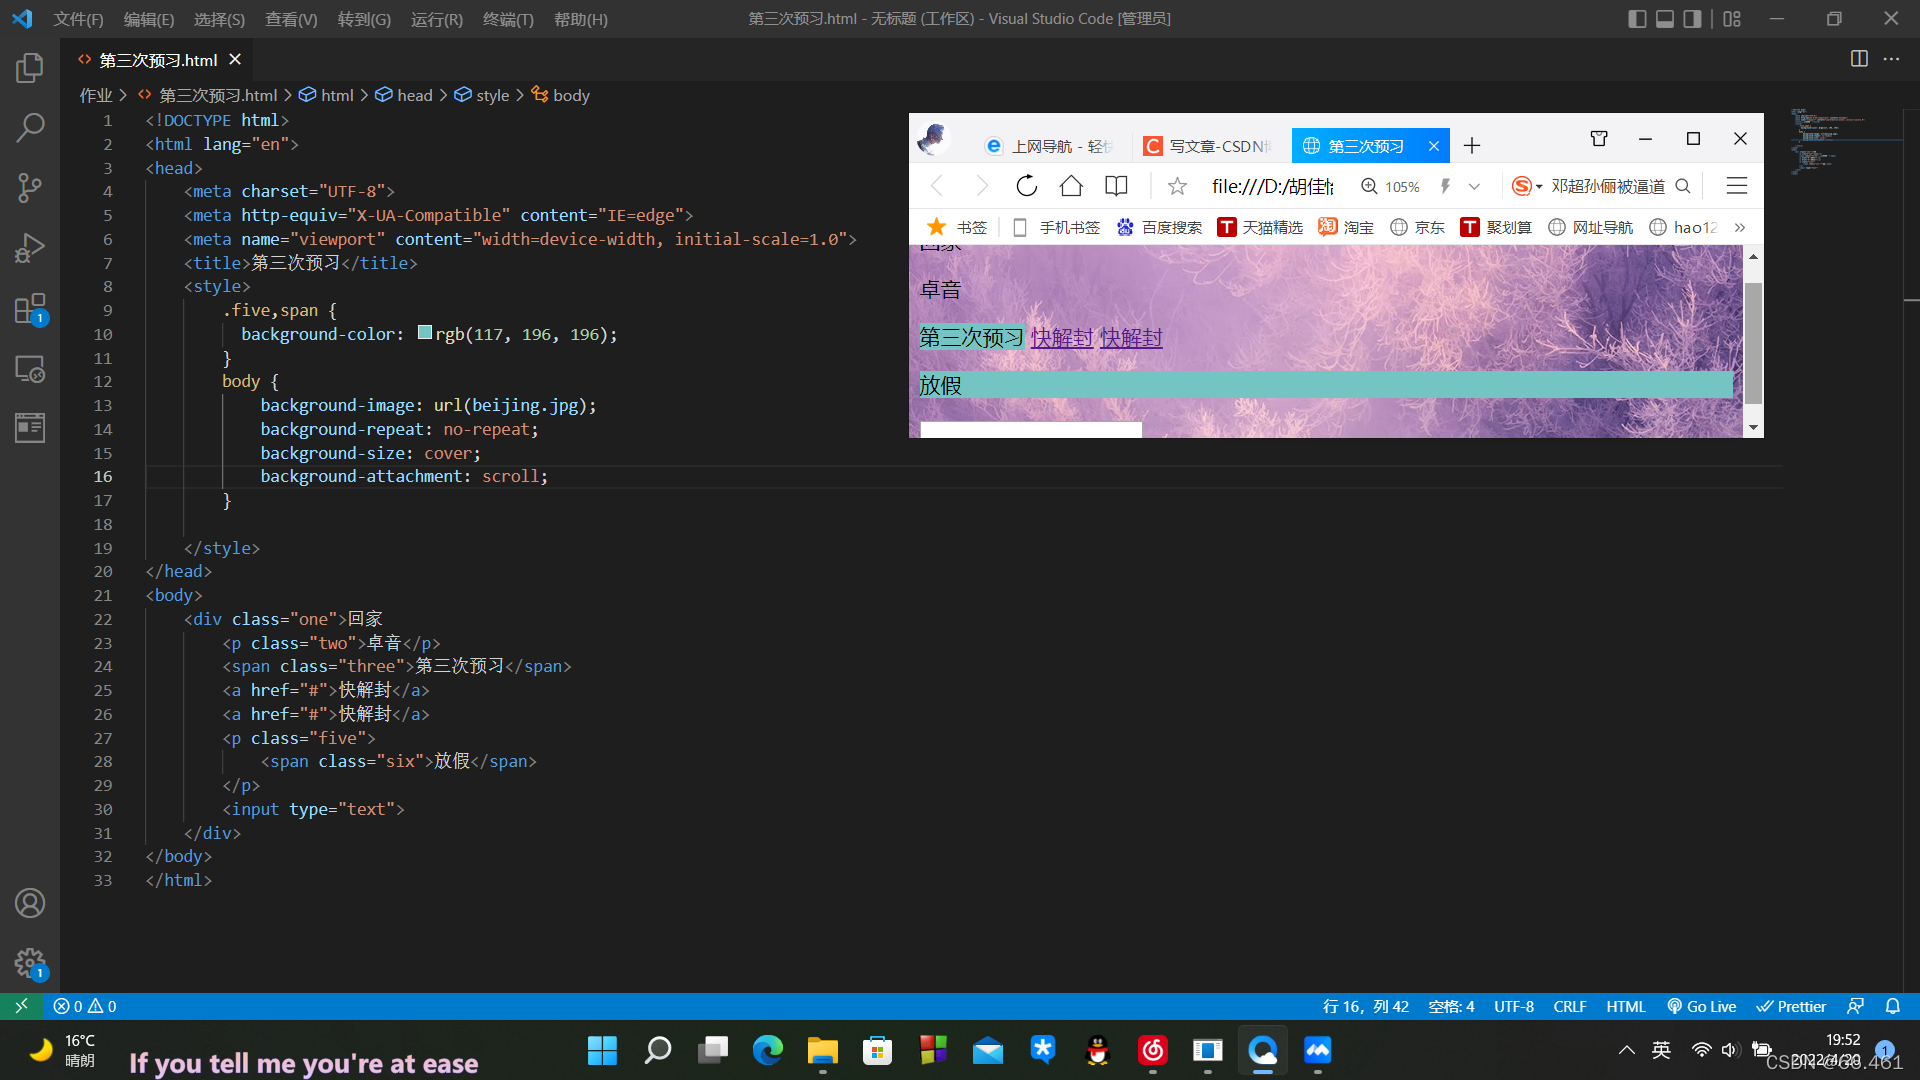Open notifications bell in status bar
The height and width of the screenshot is (1080, 1920).
point(1892,1006)
